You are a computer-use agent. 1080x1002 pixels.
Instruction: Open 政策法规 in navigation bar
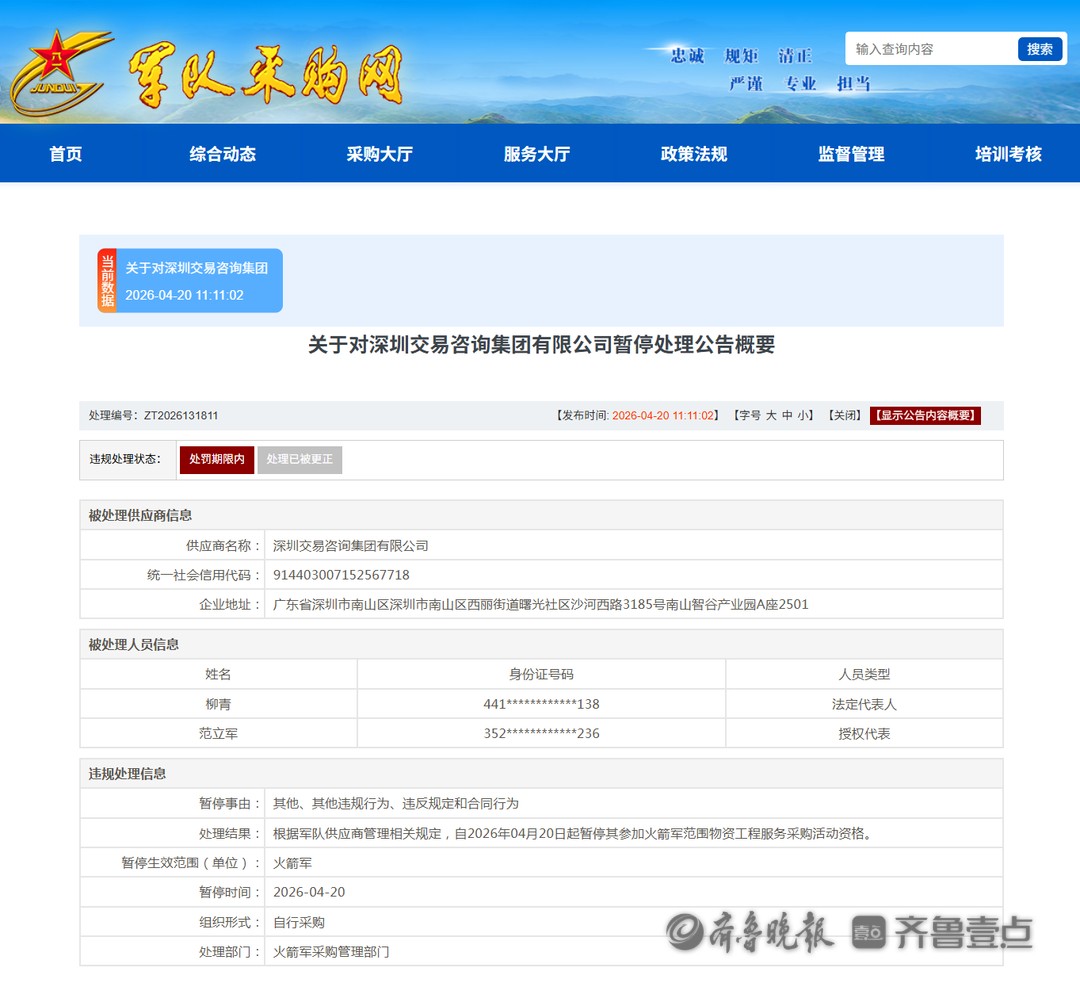tap(694, 154)
